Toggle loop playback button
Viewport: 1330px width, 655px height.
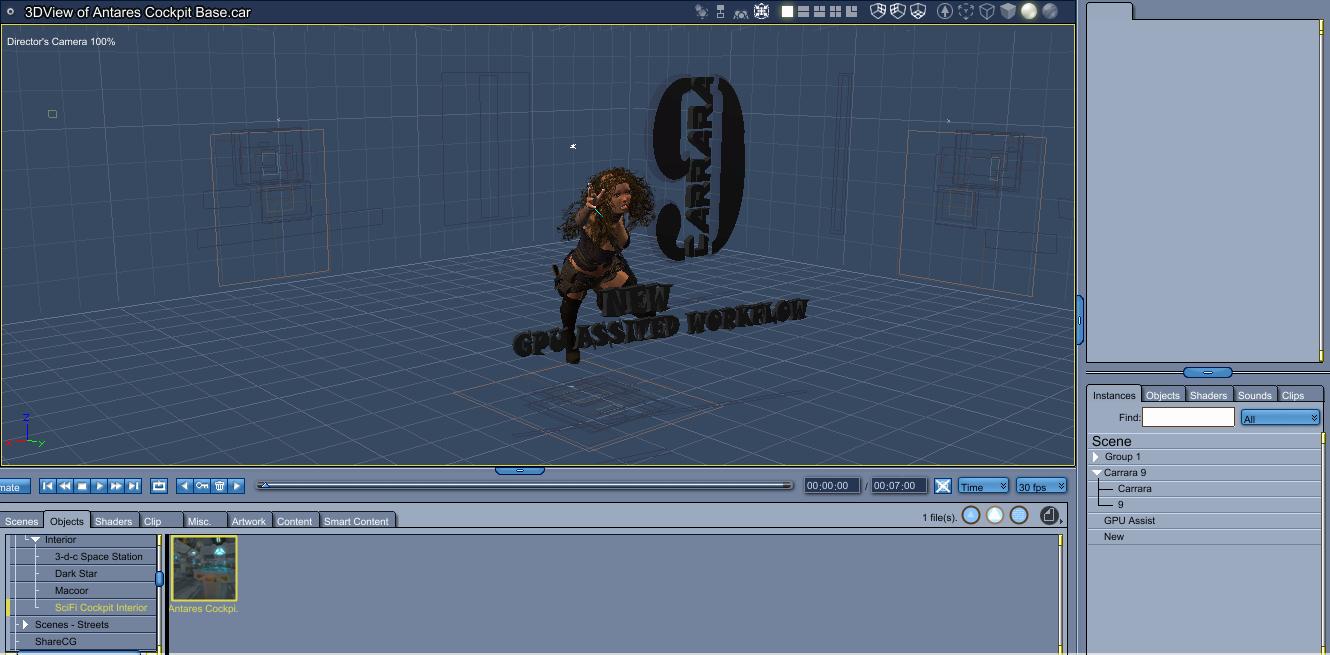tap(159, 486)
